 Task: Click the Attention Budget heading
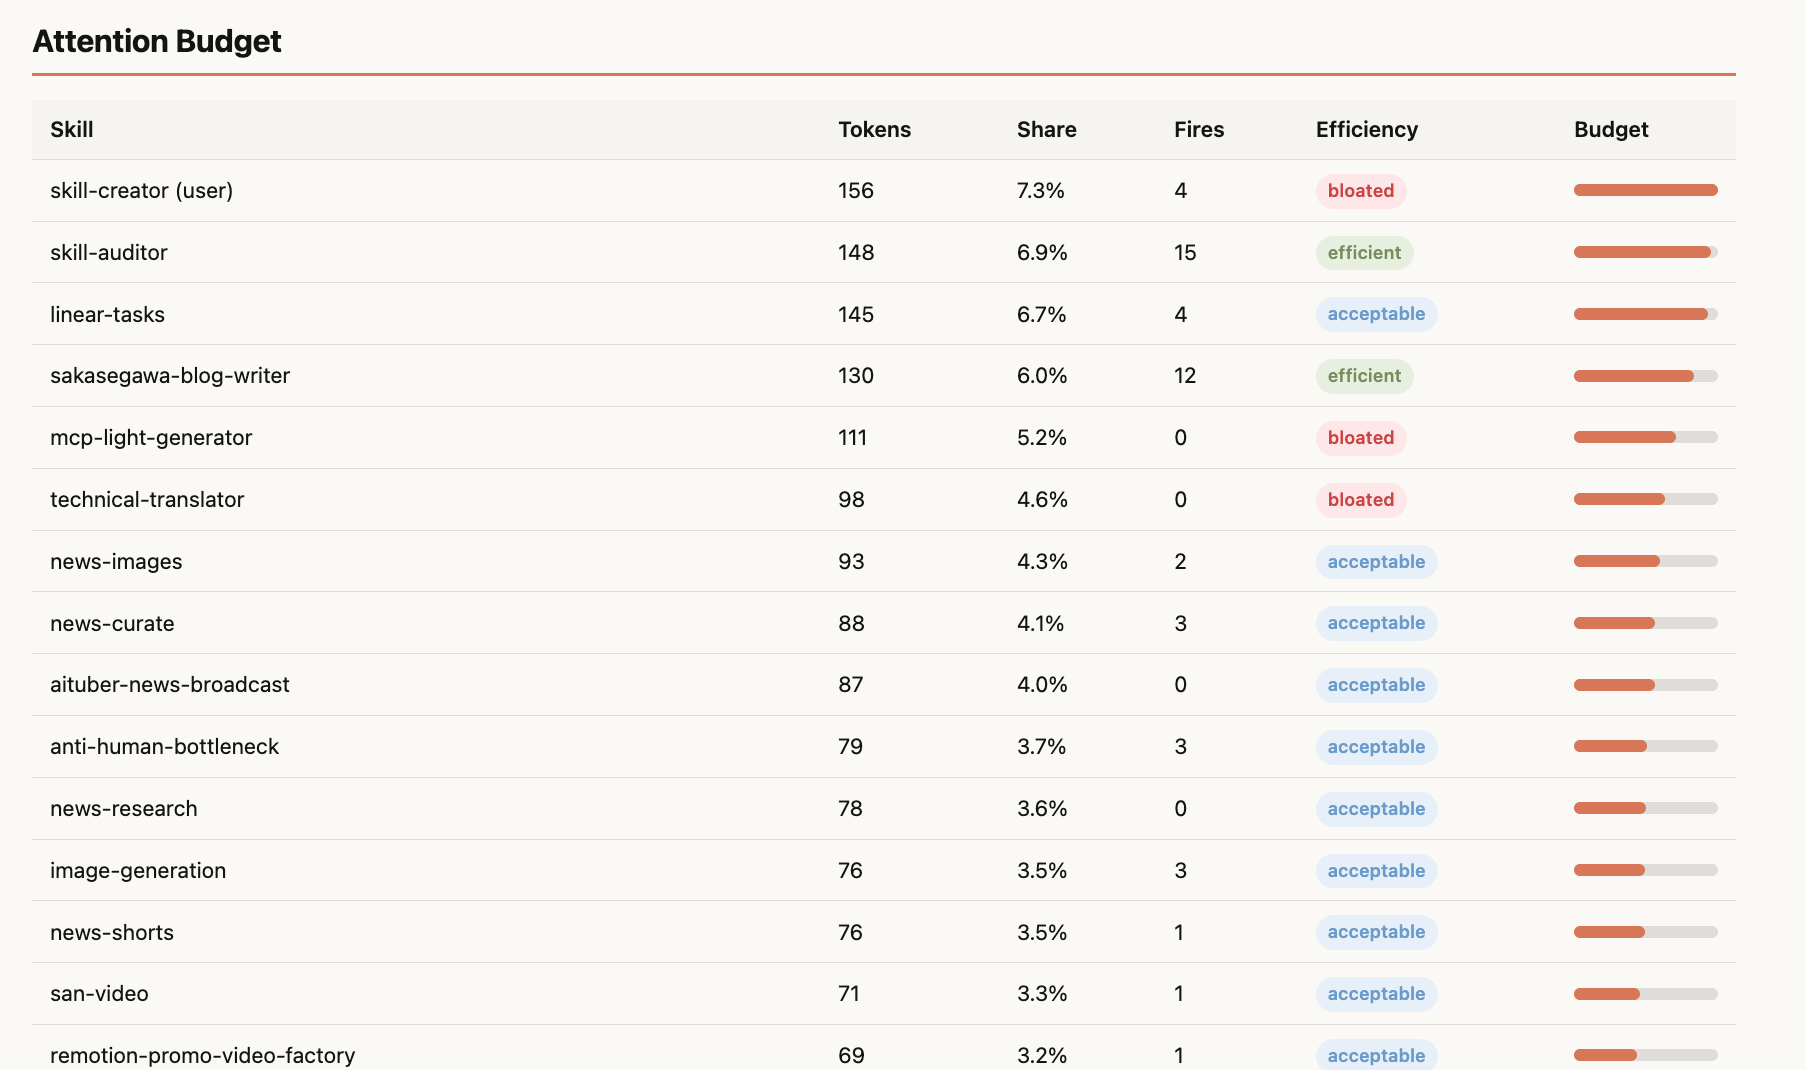(157, 41)
